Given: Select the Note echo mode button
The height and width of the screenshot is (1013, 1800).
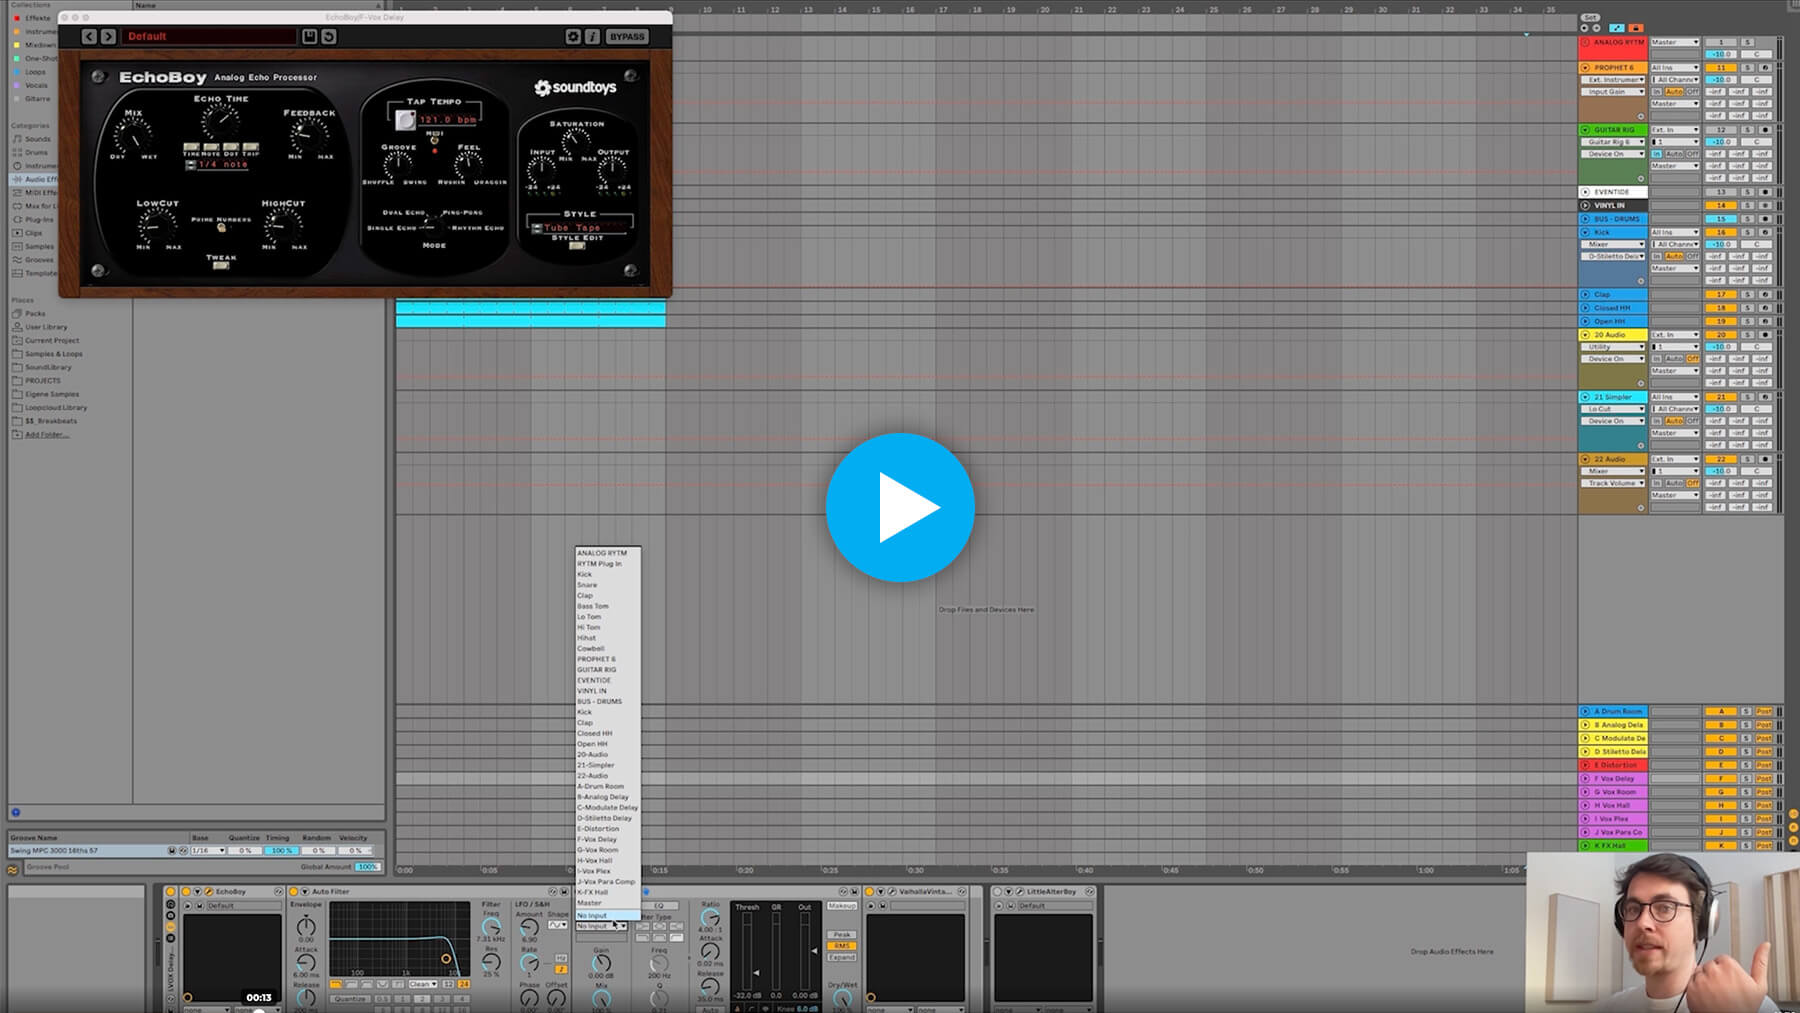Looking at the screenshot, I should tap(210, 146).
